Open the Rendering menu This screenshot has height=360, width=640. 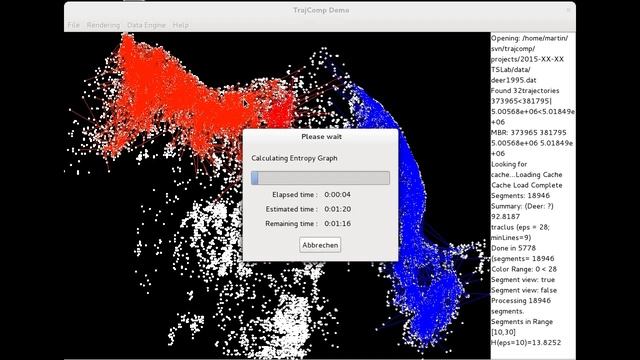(103, 25)
